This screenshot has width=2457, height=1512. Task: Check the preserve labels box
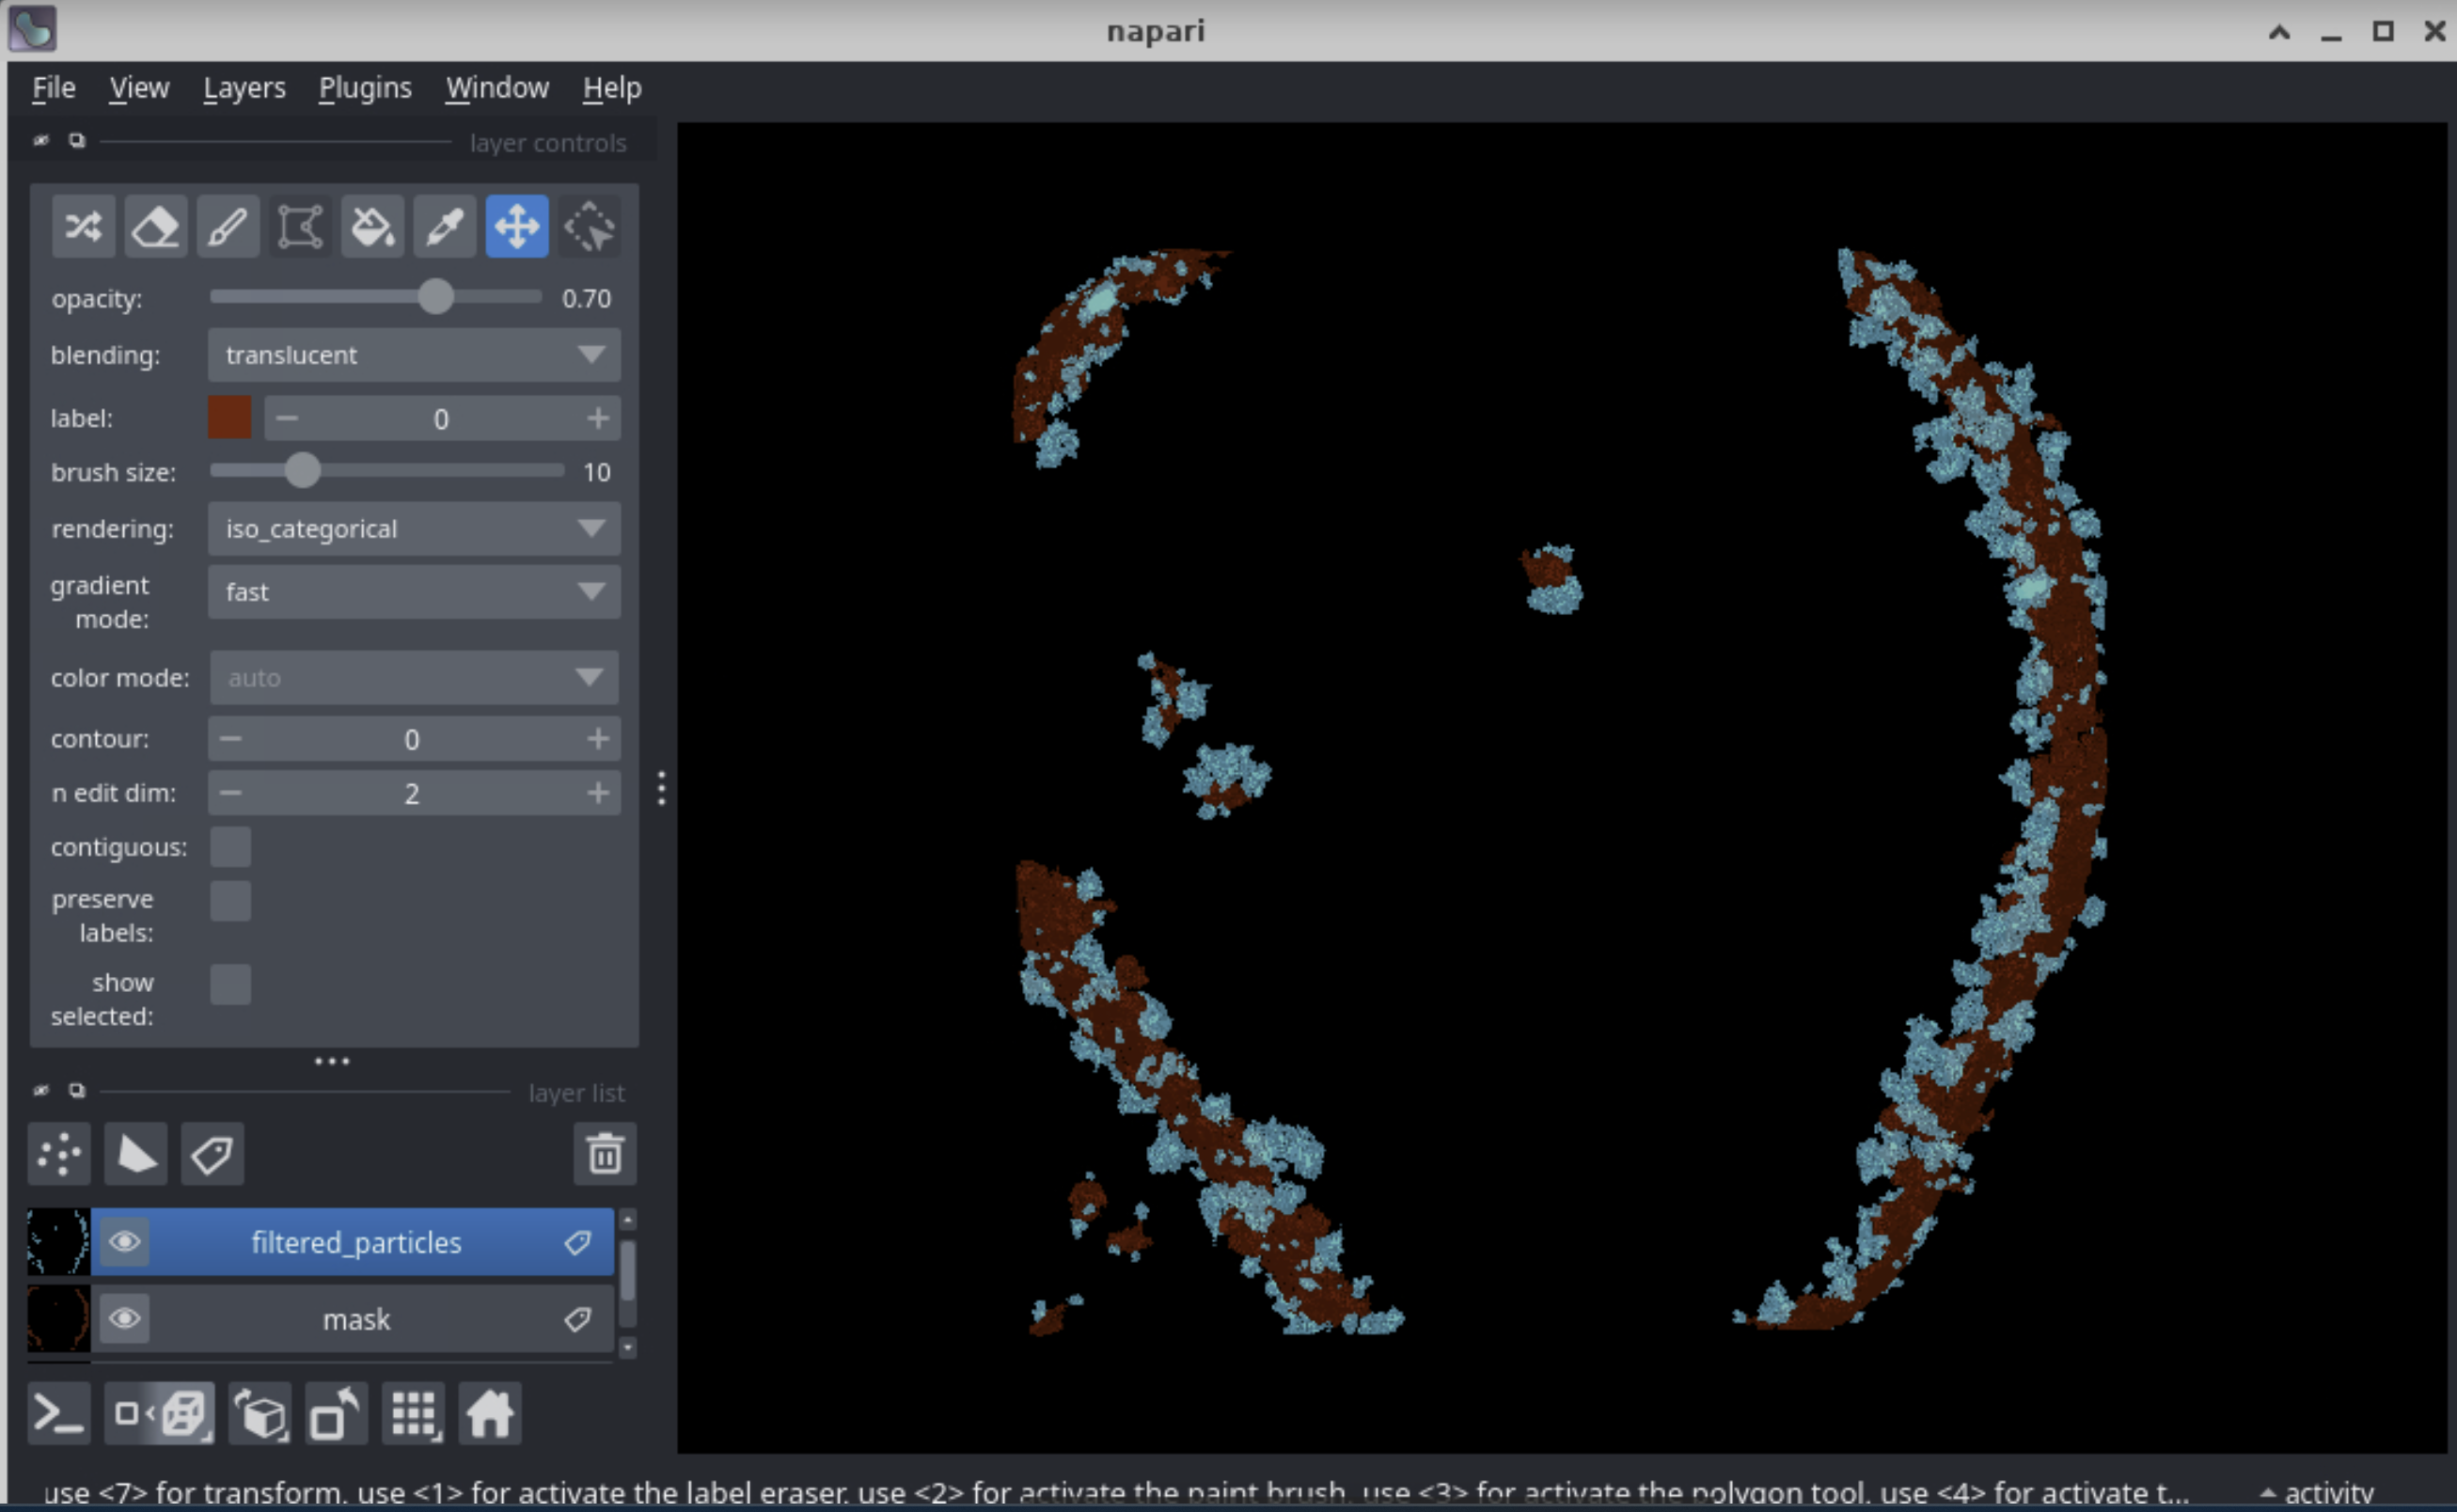[230, 901]
